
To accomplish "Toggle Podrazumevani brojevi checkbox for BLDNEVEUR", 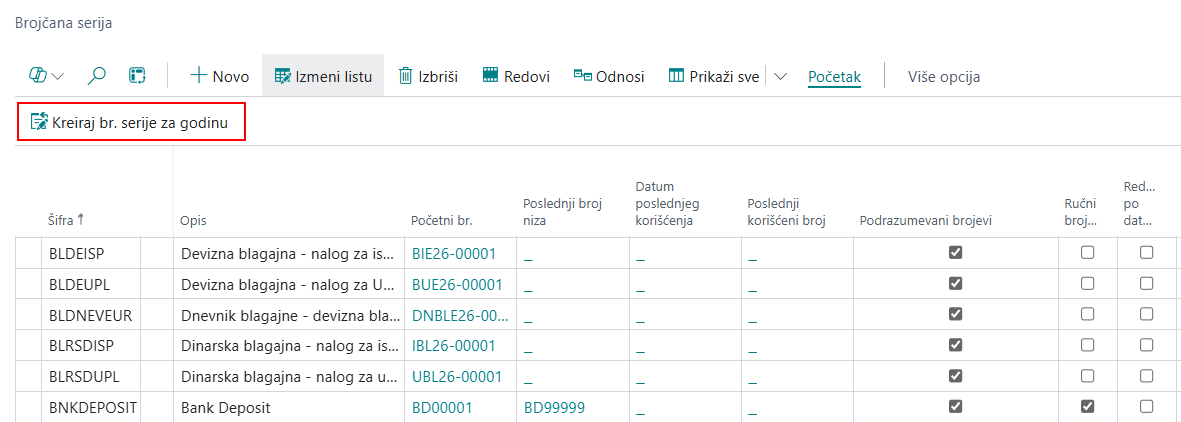I will pos(955,313).
